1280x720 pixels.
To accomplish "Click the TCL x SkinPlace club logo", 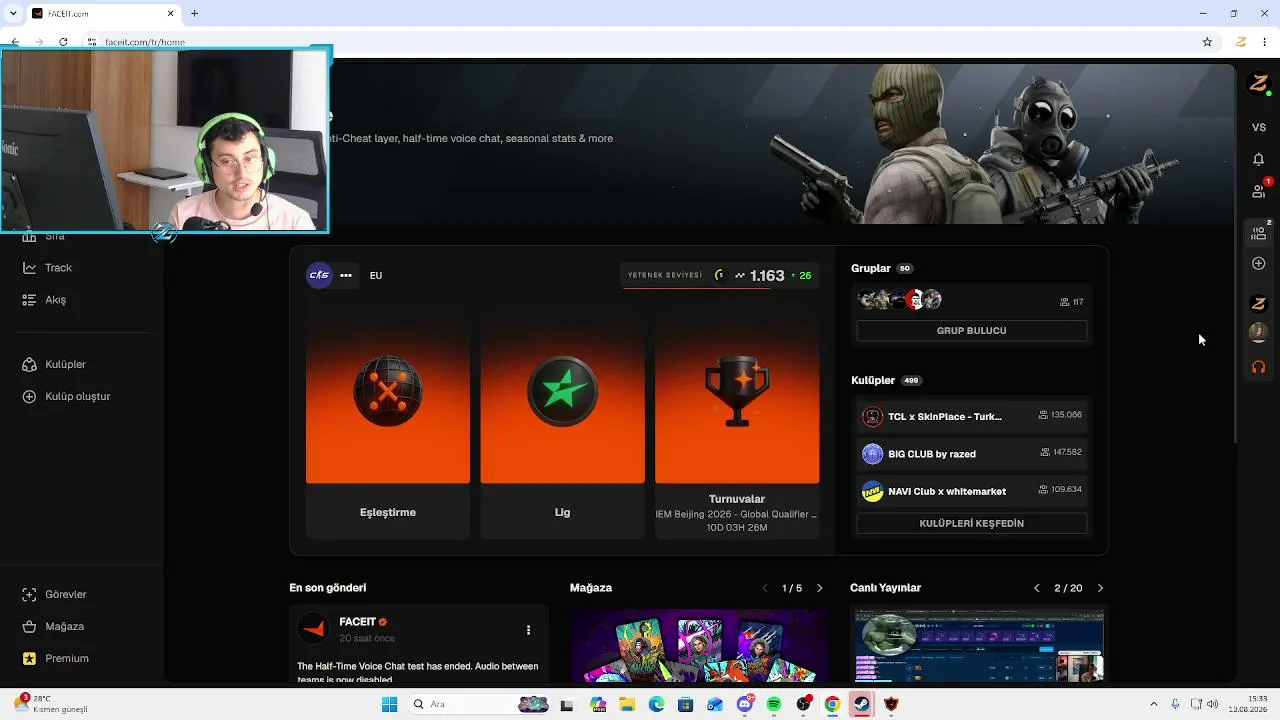I will pyautogui.click(x=872, y=417).
